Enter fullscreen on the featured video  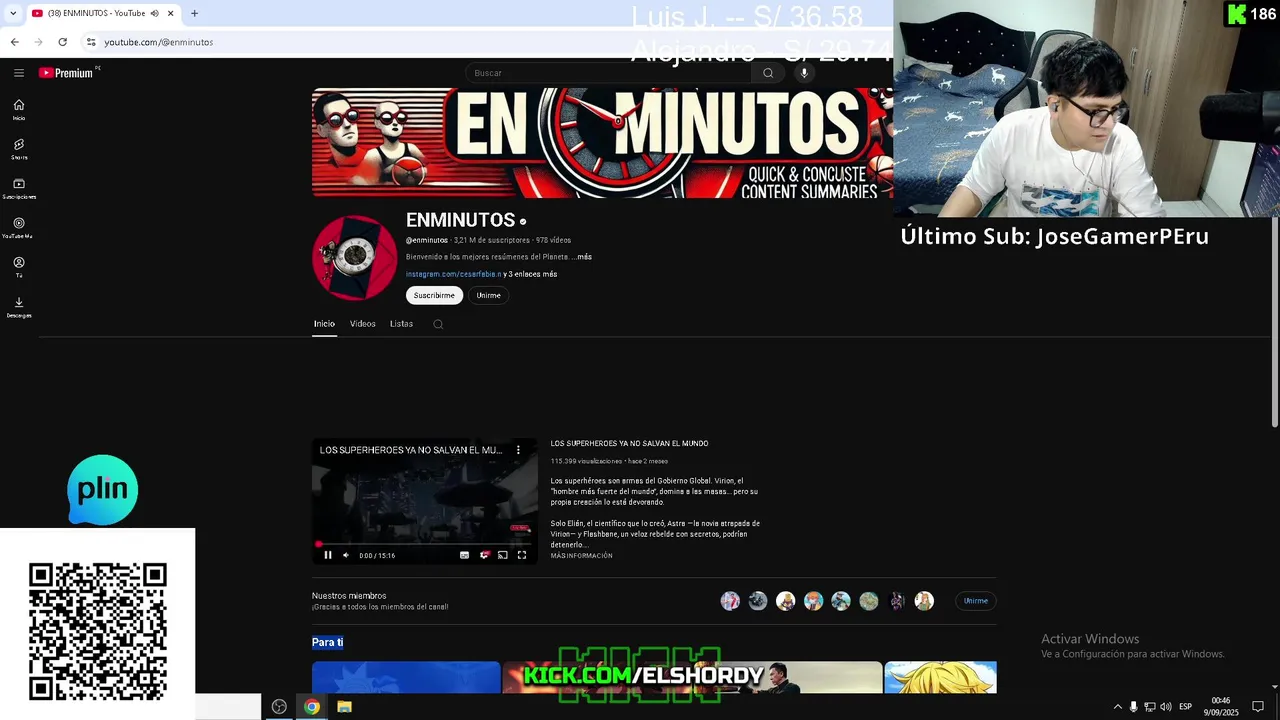[x=522, y=555]
